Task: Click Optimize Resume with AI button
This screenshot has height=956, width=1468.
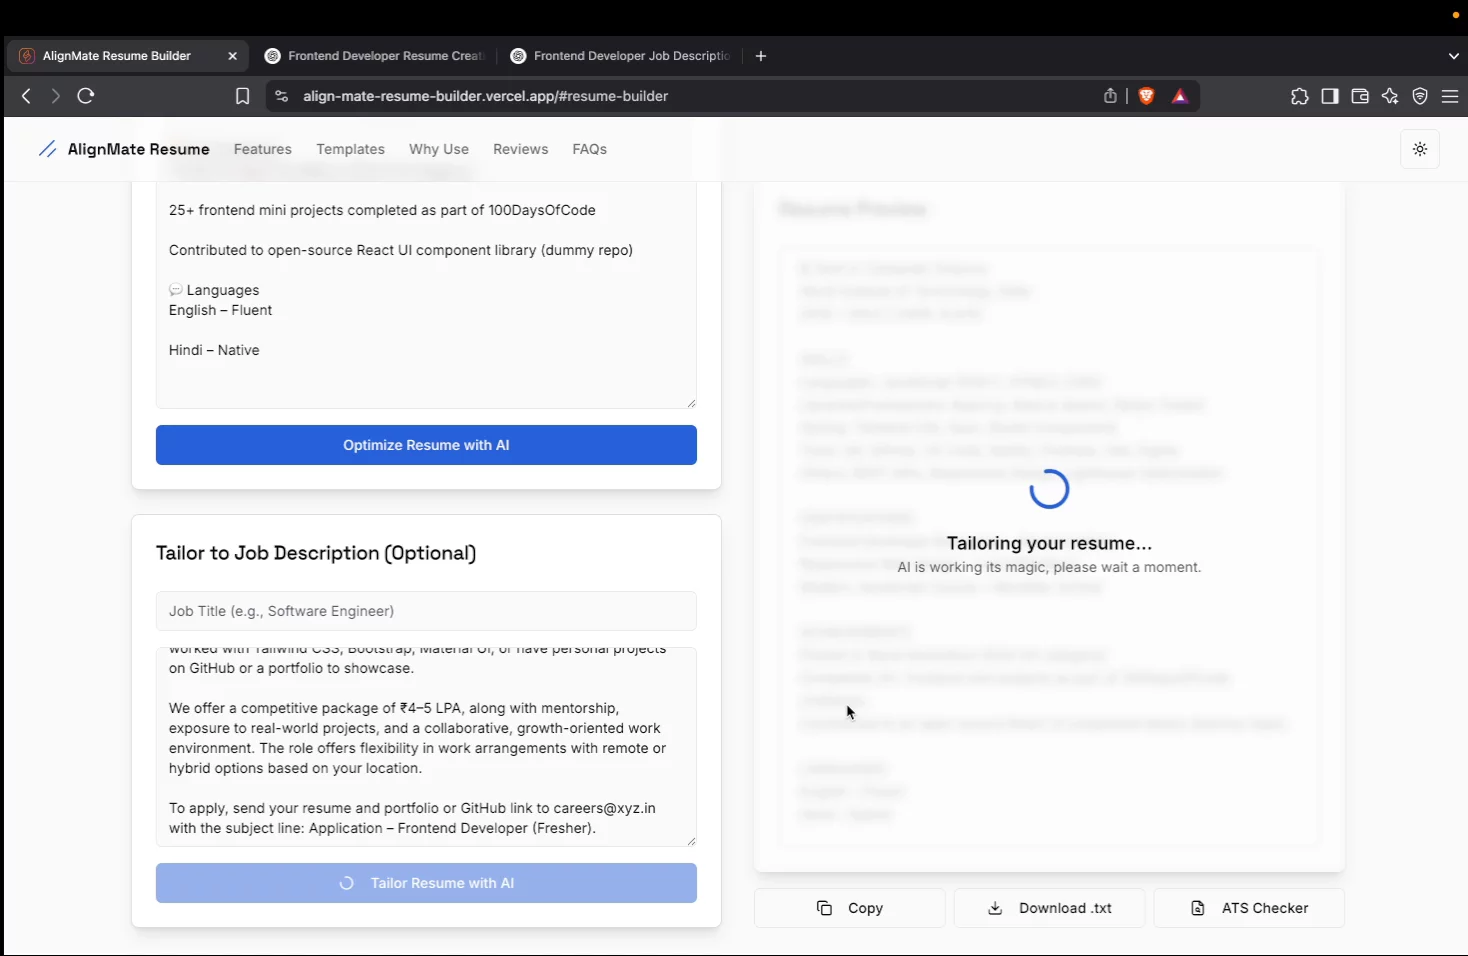Action: [x=426, y=445]
